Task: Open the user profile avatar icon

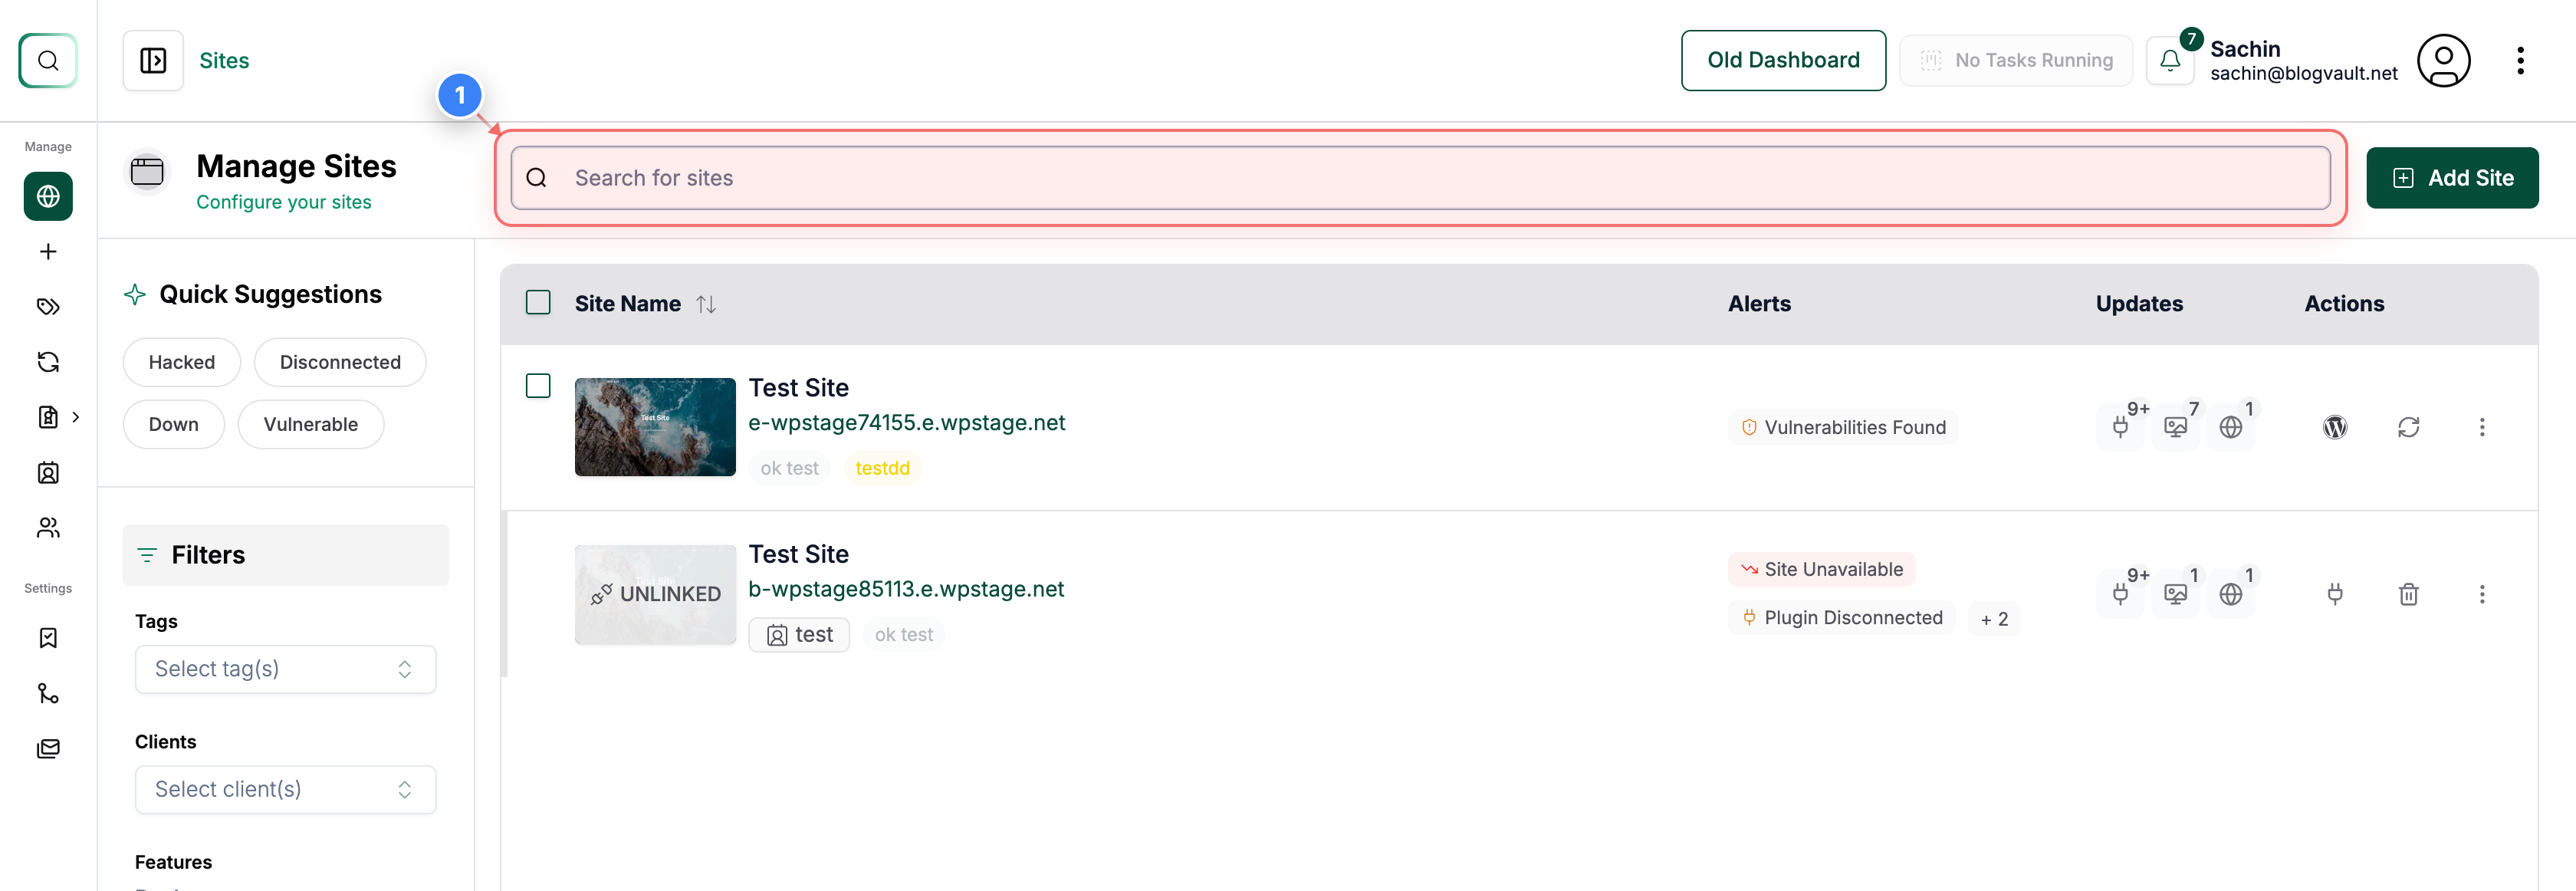Action: 2444,60
